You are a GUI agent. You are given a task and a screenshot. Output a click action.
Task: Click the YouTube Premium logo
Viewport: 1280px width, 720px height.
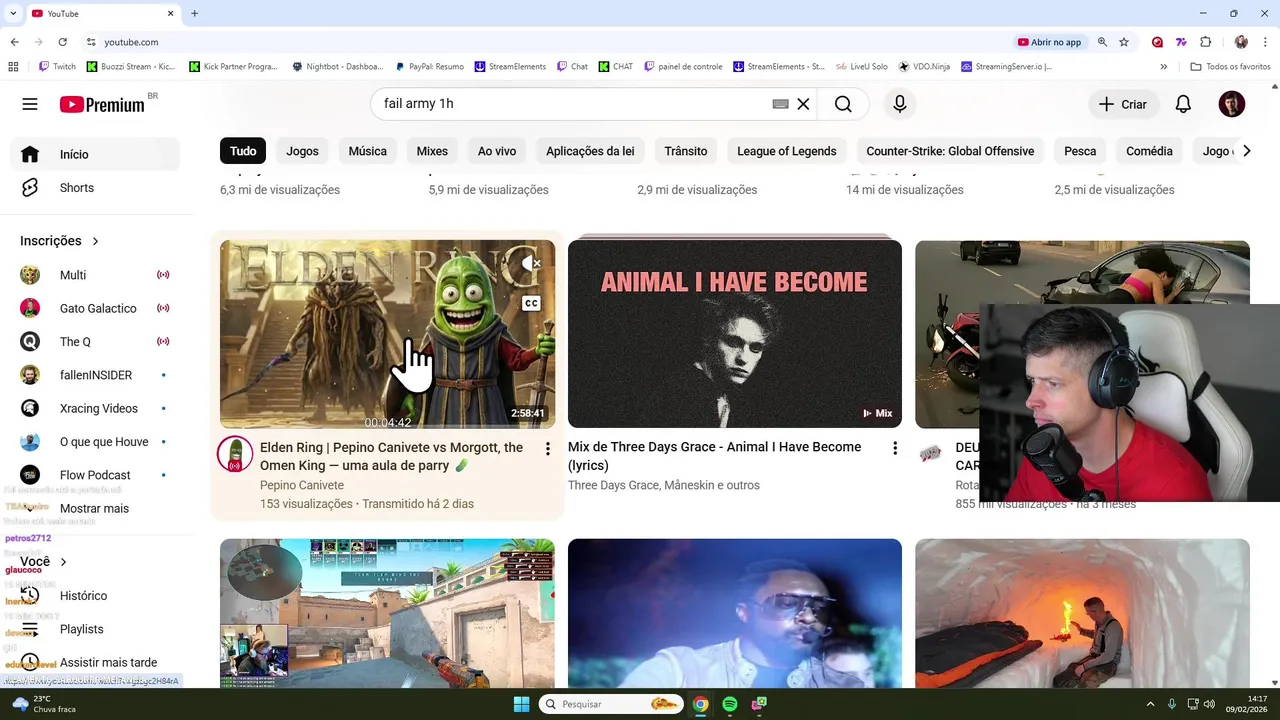[102, 104]
